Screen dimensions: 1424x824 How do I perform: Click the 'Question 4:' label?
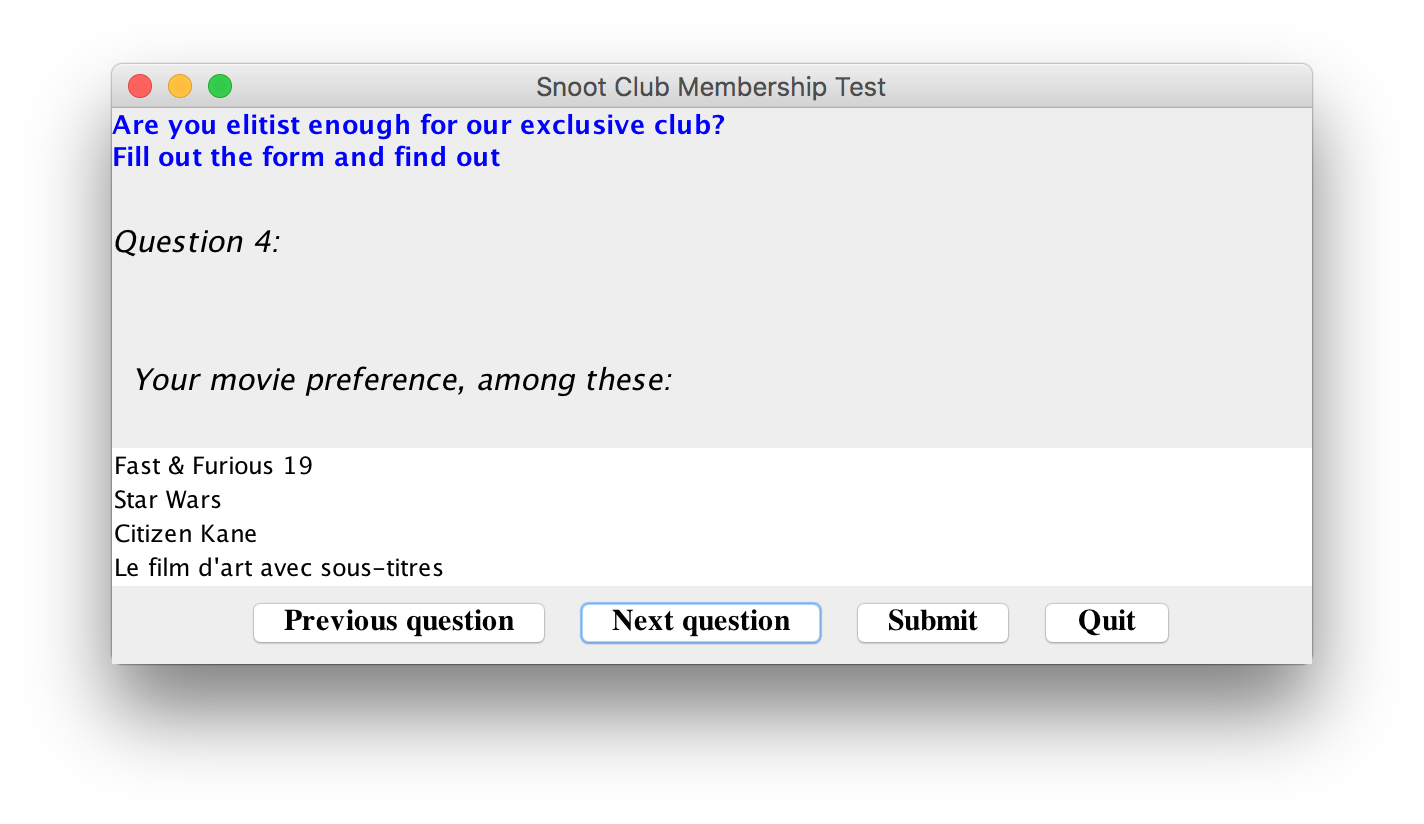[x=197, y=242]
